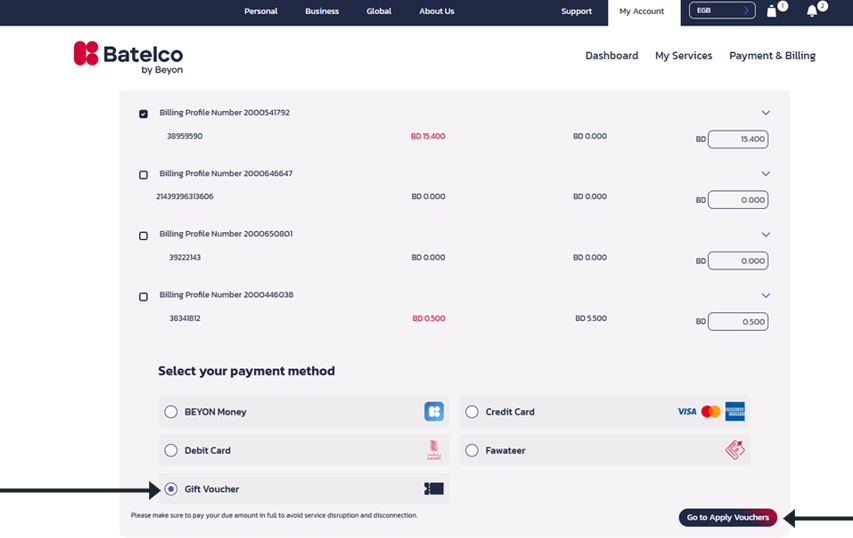Click due amount BD 15.400 in red

coord(428,136)
